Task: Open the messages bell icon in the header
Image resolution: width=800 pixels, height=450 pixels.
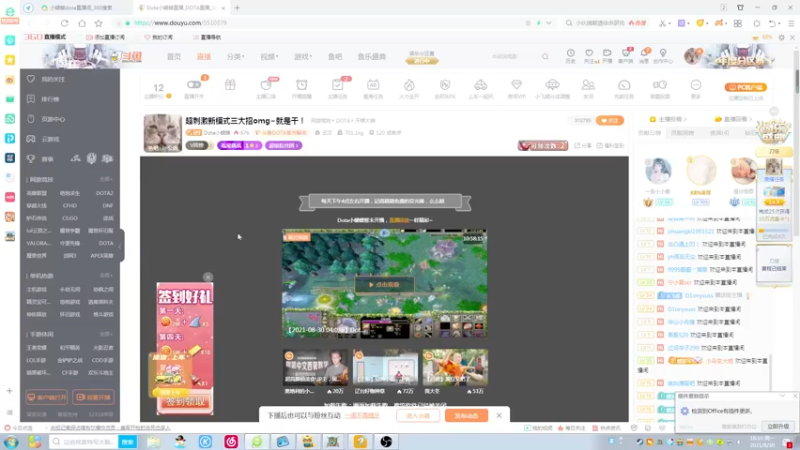Action: pyautogui.click(x=644, y=53)
